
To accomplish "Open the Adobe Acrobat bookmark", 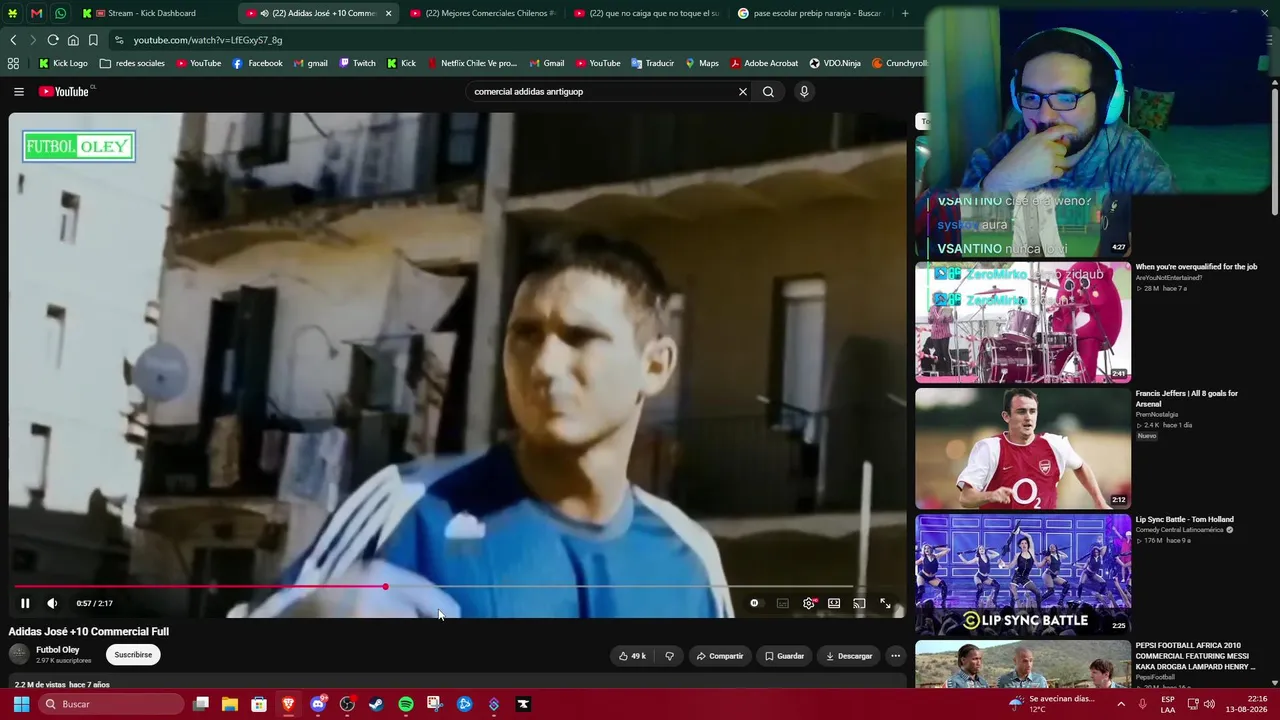I will tap(764, 63).
